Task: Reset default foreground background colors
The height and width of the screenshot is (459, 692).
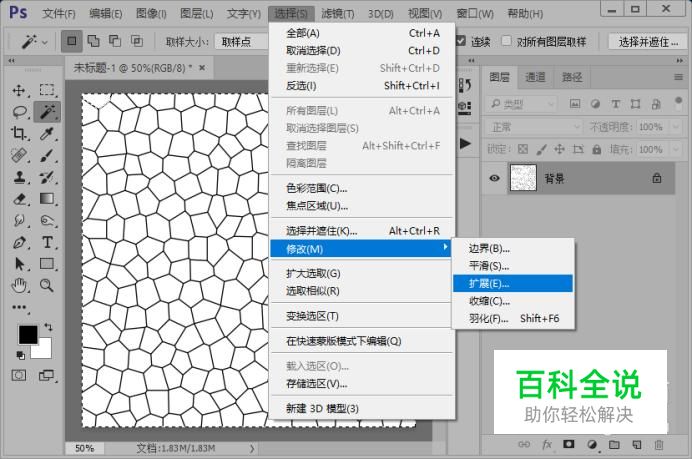Action: 20,355
